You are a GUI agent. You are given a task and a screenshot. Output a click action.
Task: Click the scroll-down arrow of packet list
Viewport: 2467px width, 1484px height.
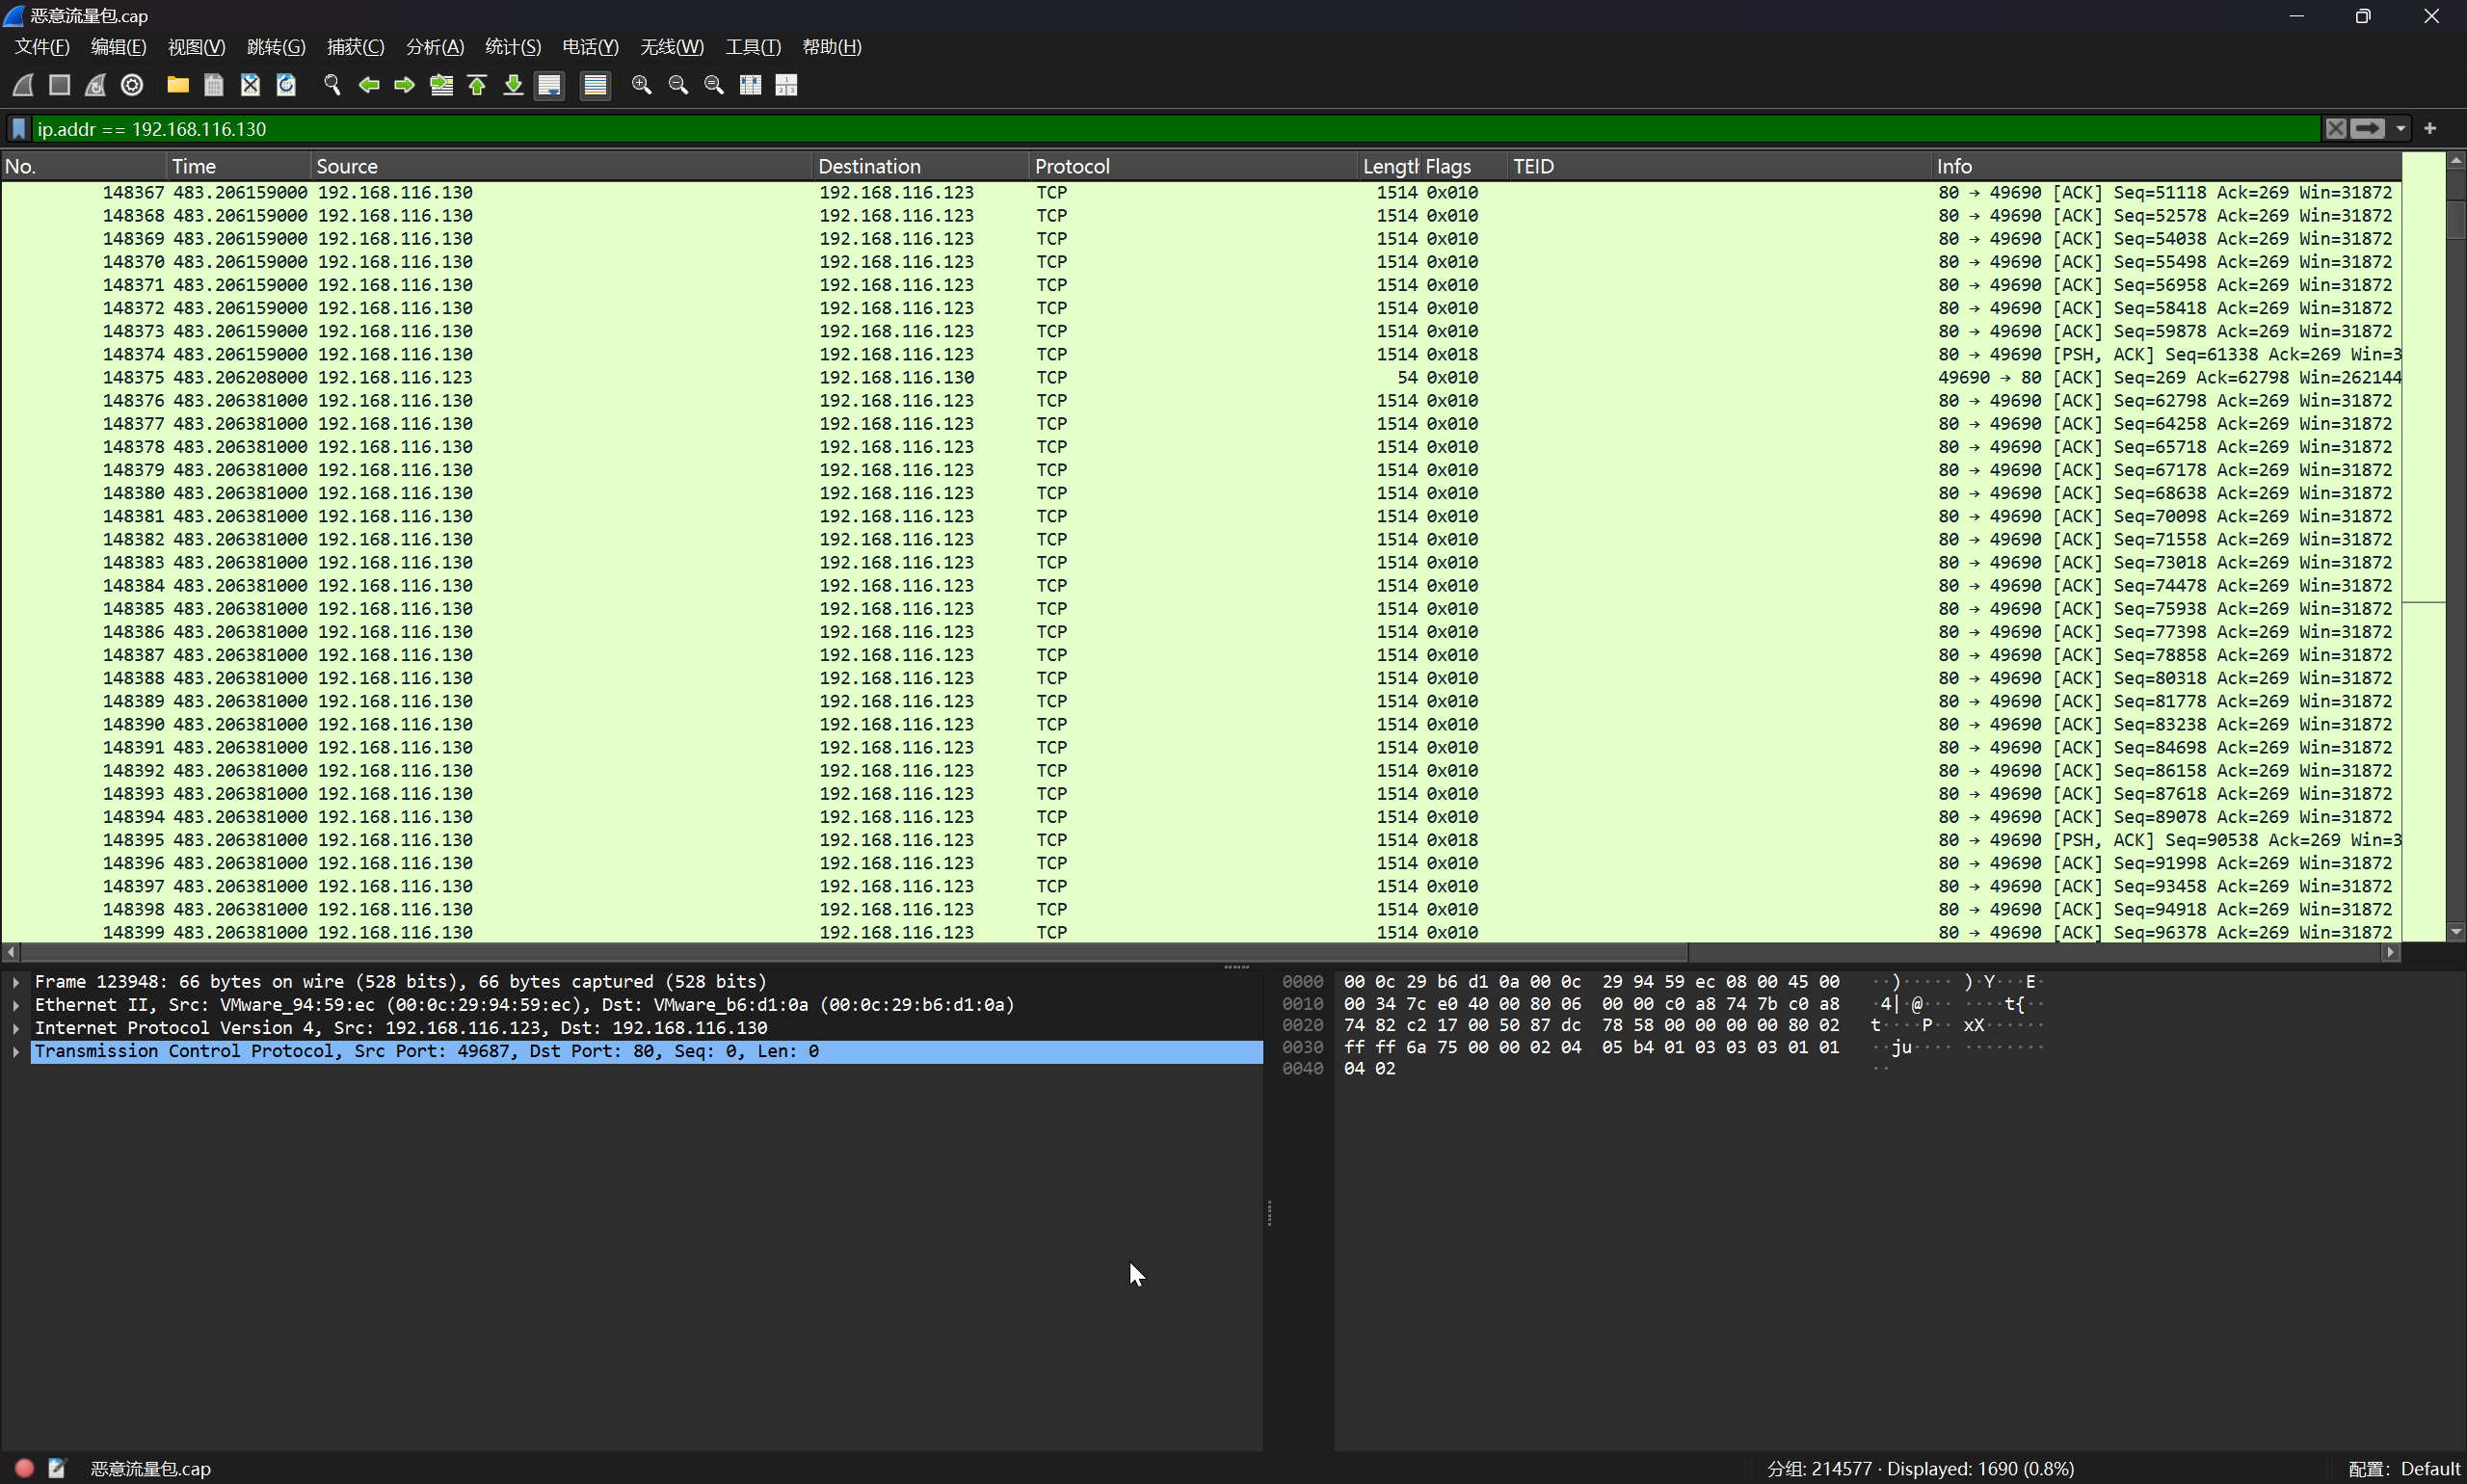2456,932
